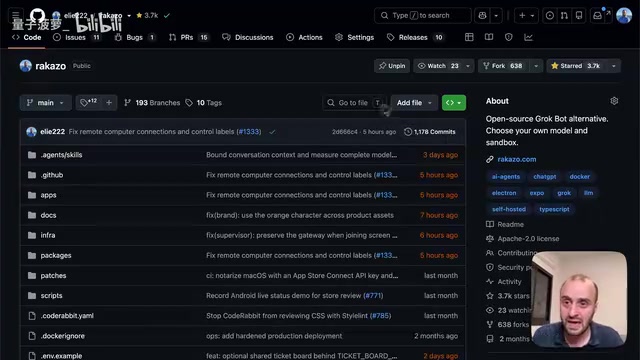Image resolution: width=640 pixels, height=360 pixels.
Task: Expand the main branch selector
Action: coord(45,103)
